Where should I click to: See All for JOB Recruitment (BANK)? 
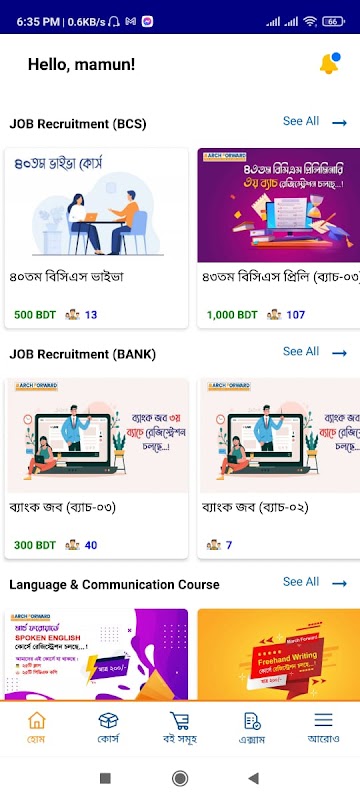[301, 351]
